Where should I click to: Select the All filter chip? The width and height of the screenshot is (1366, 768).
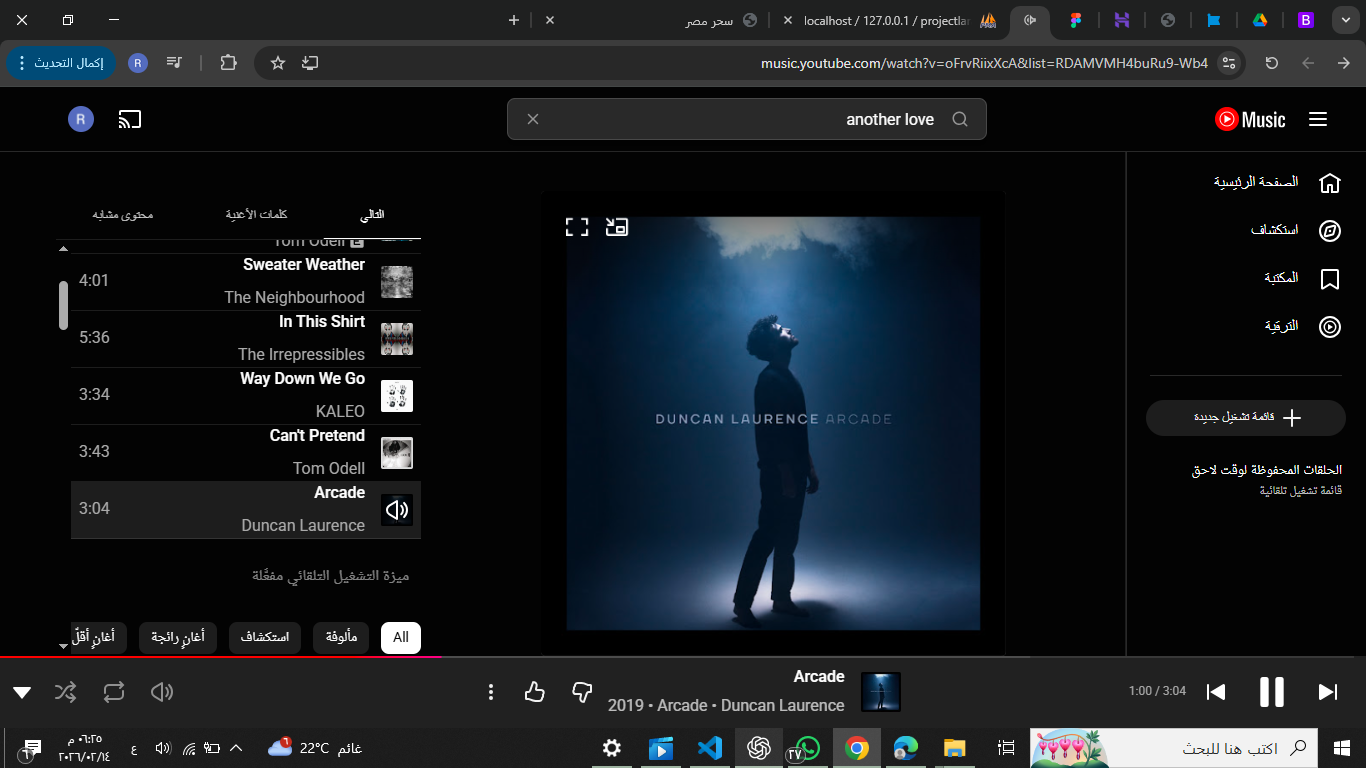(401, 638)
